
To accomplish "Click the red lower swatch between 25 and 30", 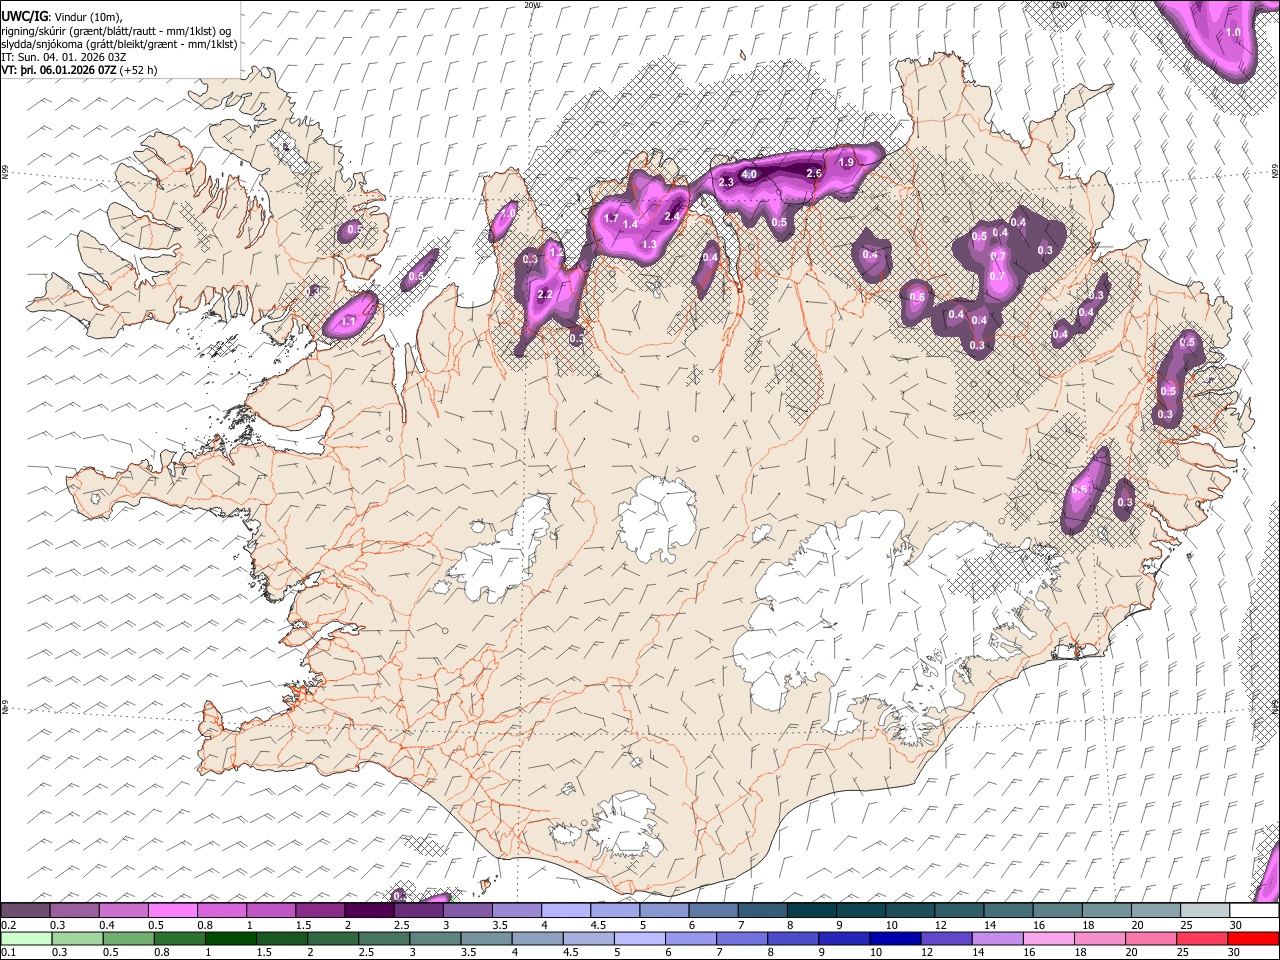I will pos(1202,938).
